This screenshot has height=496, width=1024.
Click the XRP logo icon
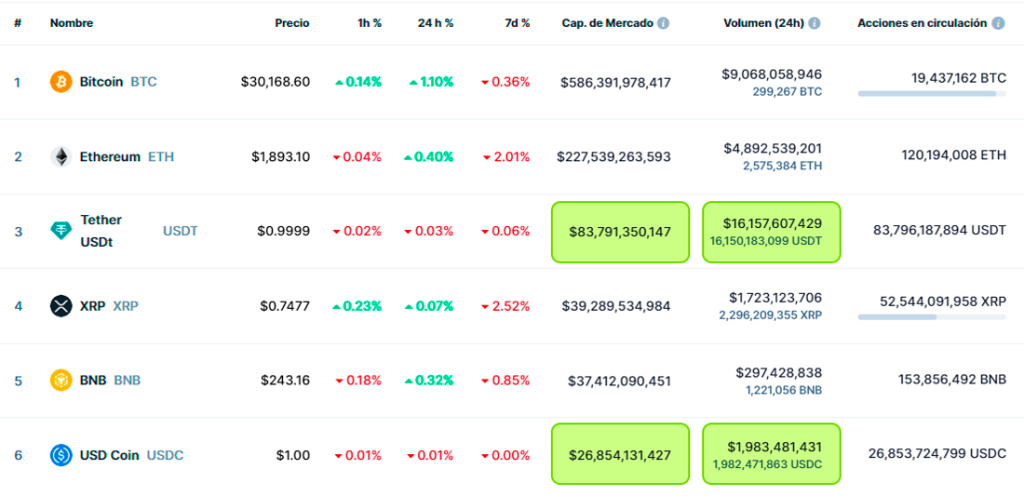[x=61, y=306]
